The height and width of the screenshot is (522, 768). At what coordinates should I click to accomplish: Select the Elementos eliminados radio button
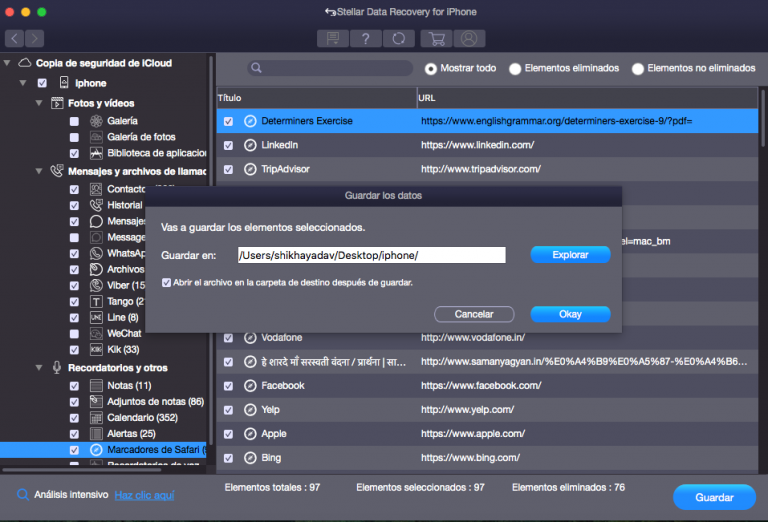515,69
